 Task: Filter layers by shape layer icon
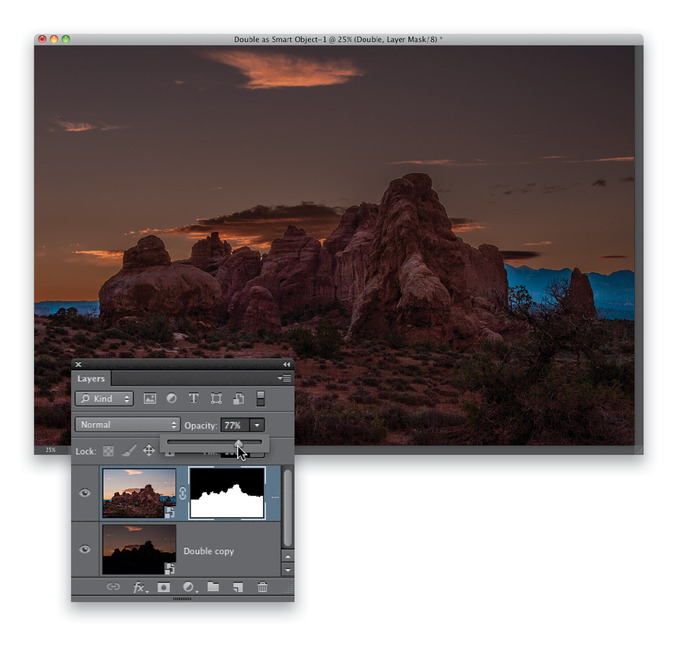click(216, 398)
